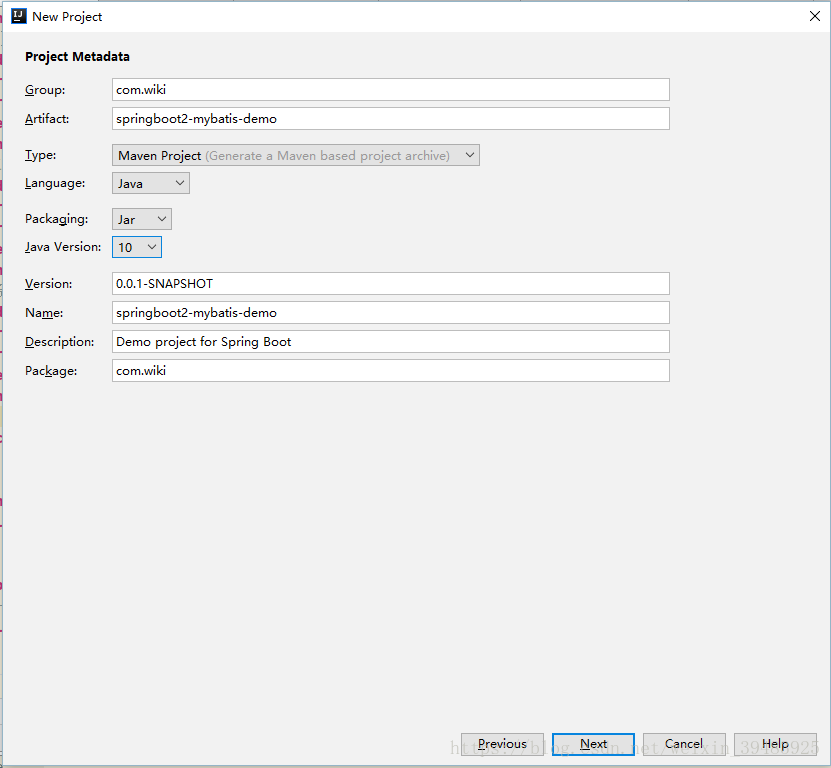Open the Type dropdown for Maven Project
The height and width of the screenshot is (768, 831).
point(296,155)
